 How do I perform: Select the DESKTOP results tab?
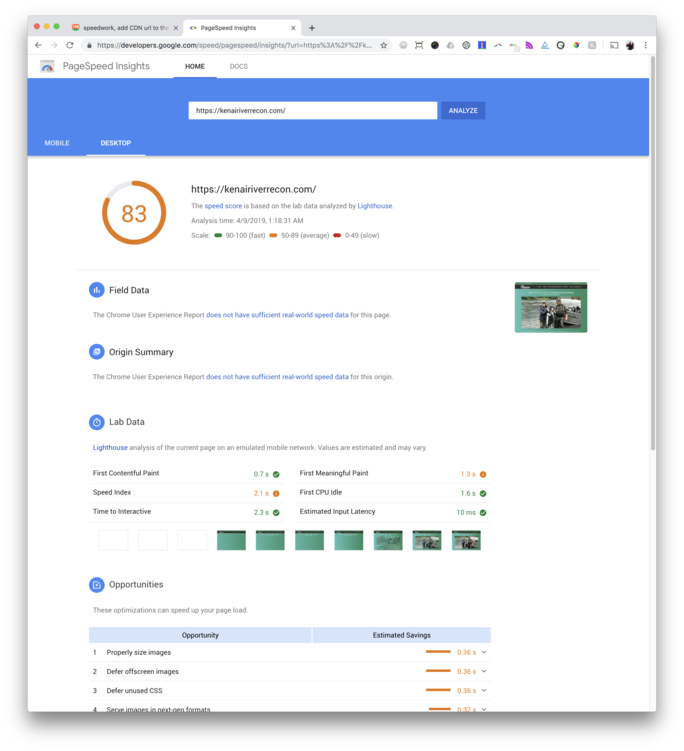tap(116, 143)
